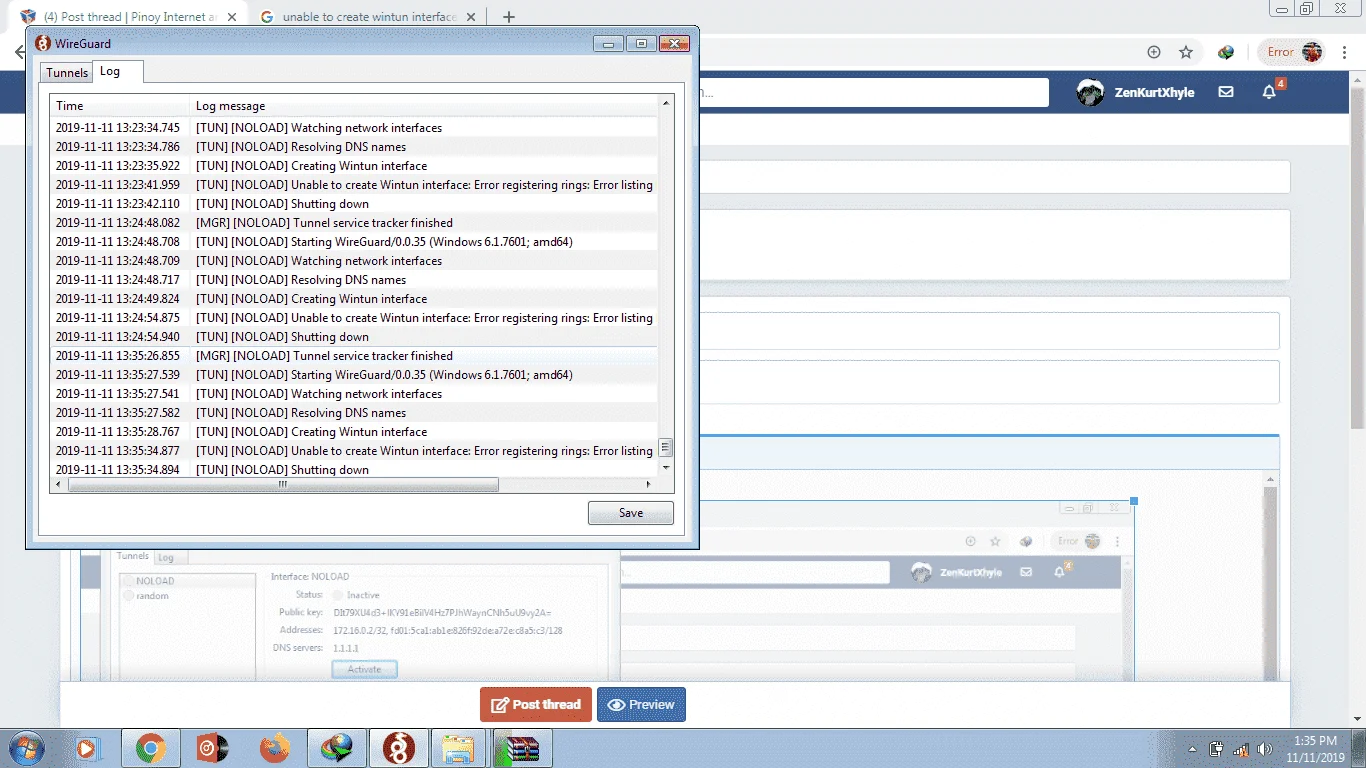Image resolution: width=1366 pixels, height=768 pixels.
Task: Show hidden system tray icons
Action: coord(1192,749)
